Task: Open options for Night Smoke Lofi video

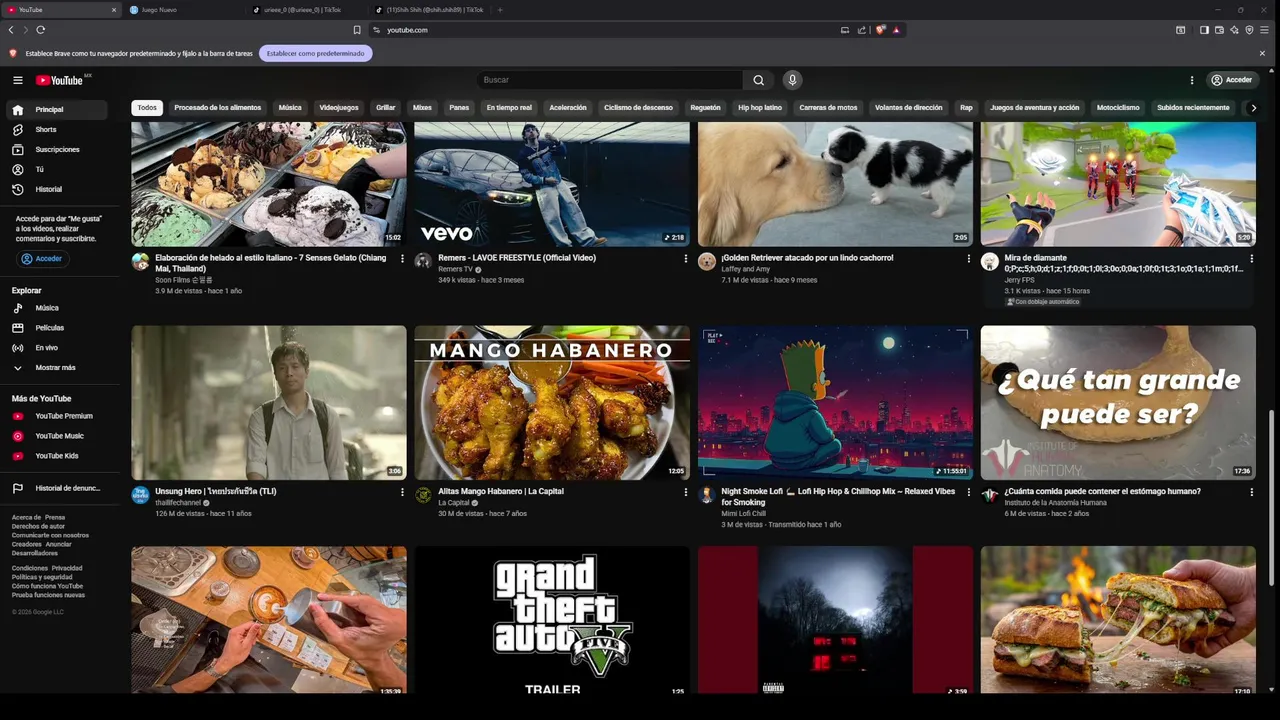Action: [969, 492]
